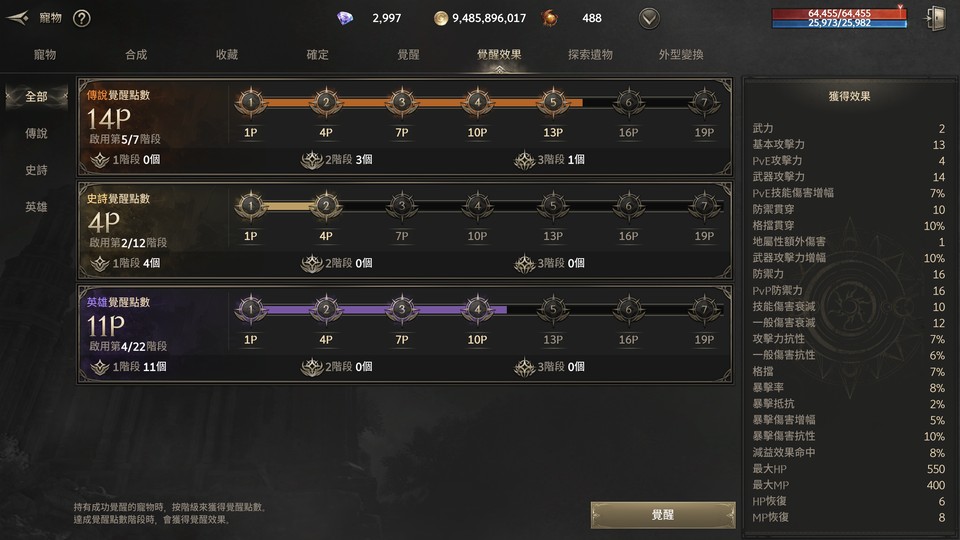Select stage 2 node in 史詩 awakening track
The width and height of the screenshot is (960, 540).
326,206
